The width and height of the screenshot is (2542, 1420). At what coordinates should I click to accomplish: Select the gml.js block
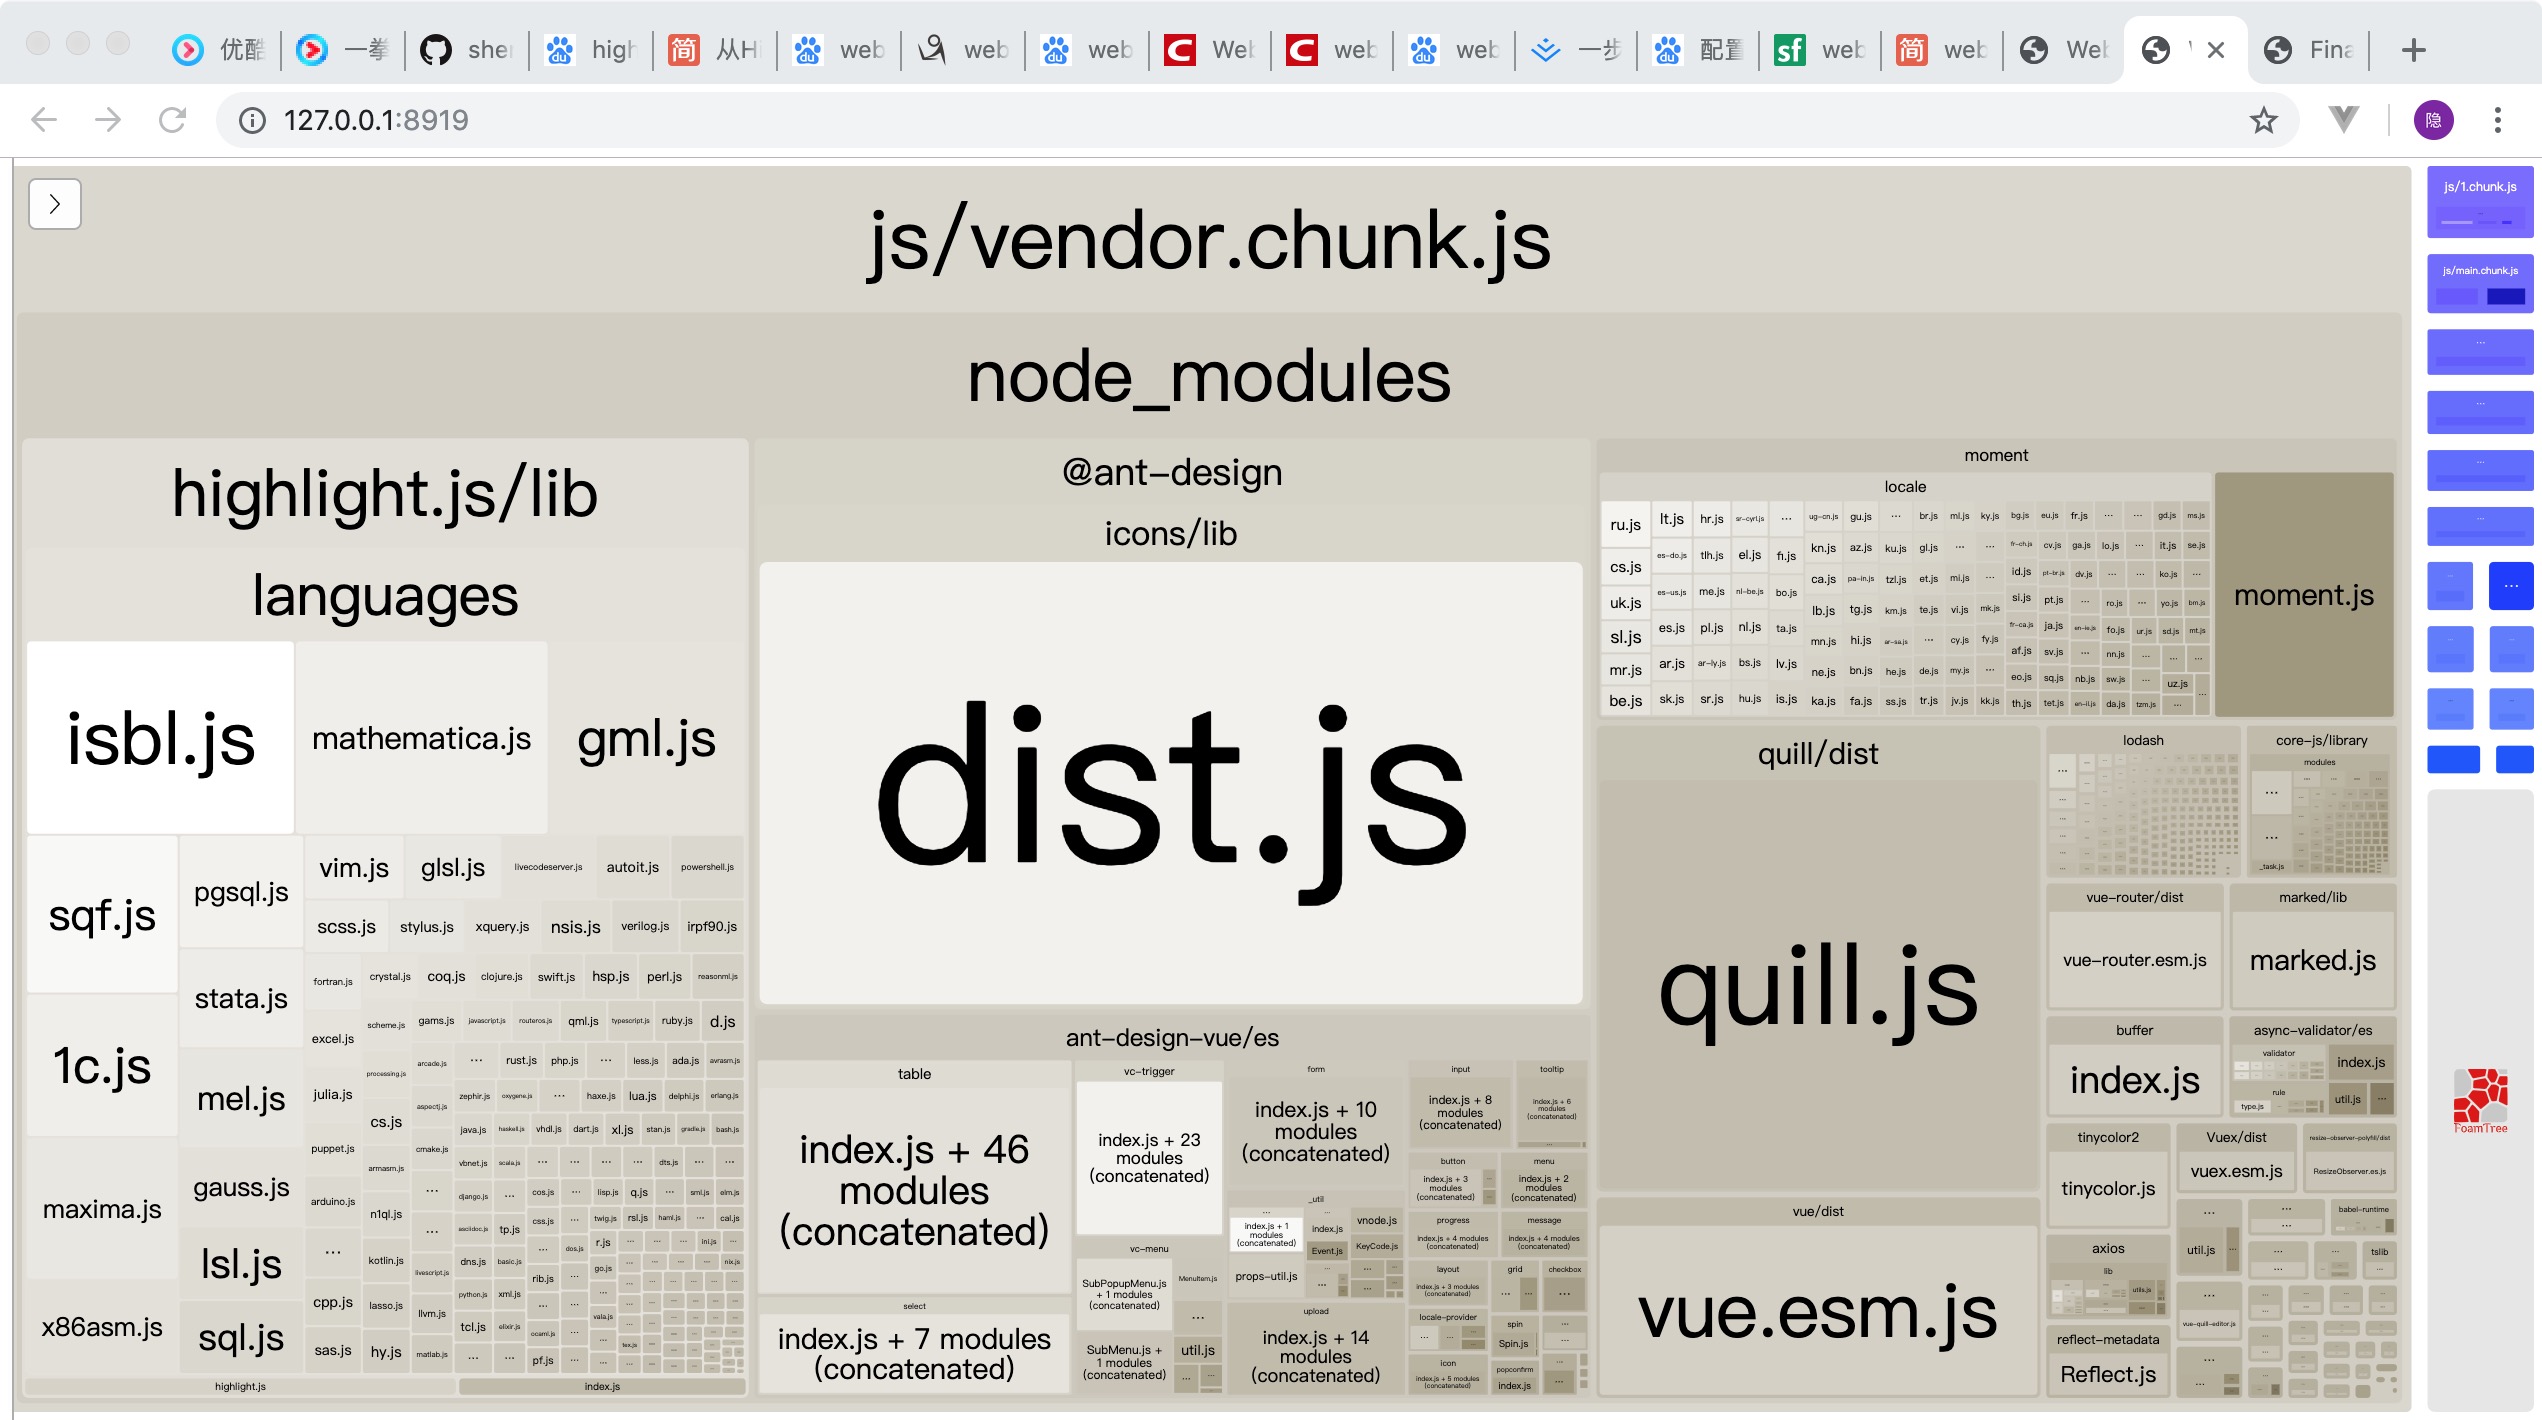pos(647,738)
